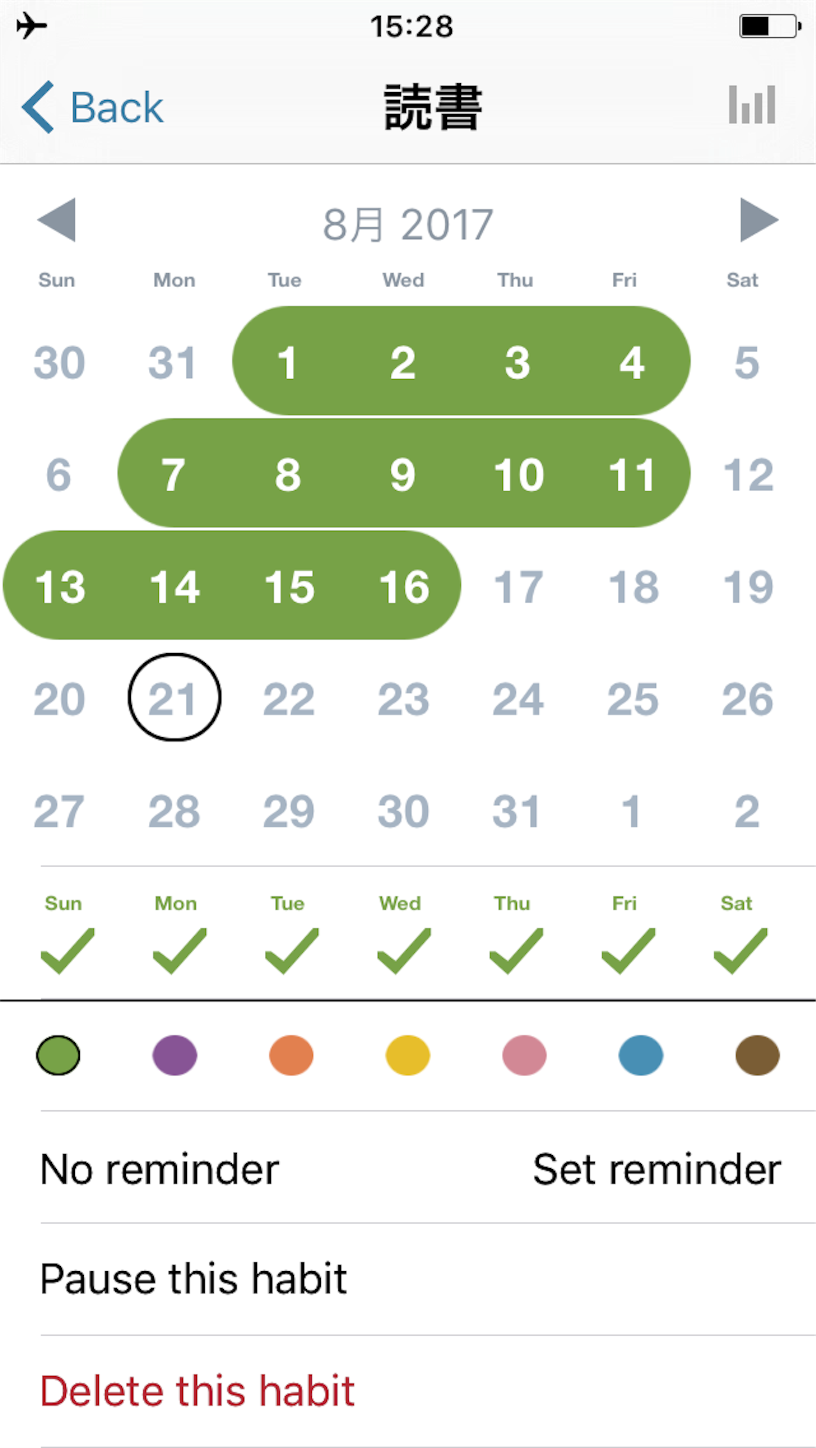Image resolution: width=816 pixels, height=1448 pixels.
Task: Choose the orange color swatch
Action: click(x=291, y=1055)
